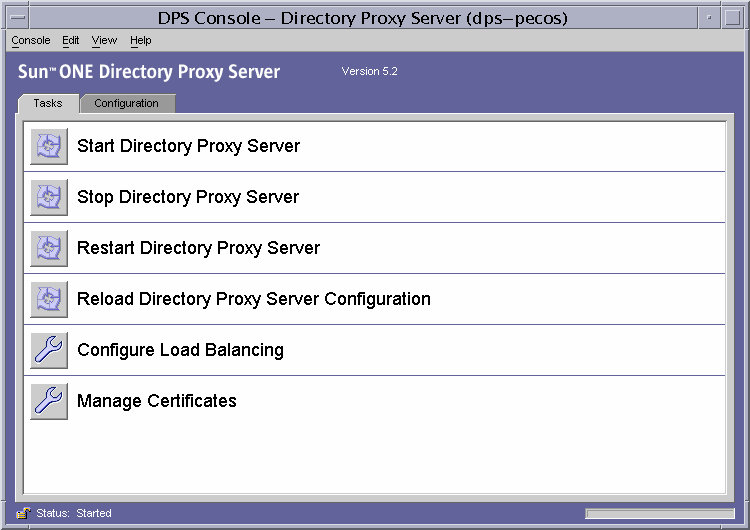Image resolution: width=750 pixels, height=530 pixels.
Task: Choose Stop Directory Proxy Server text
Action: click(x=188, y=197)
